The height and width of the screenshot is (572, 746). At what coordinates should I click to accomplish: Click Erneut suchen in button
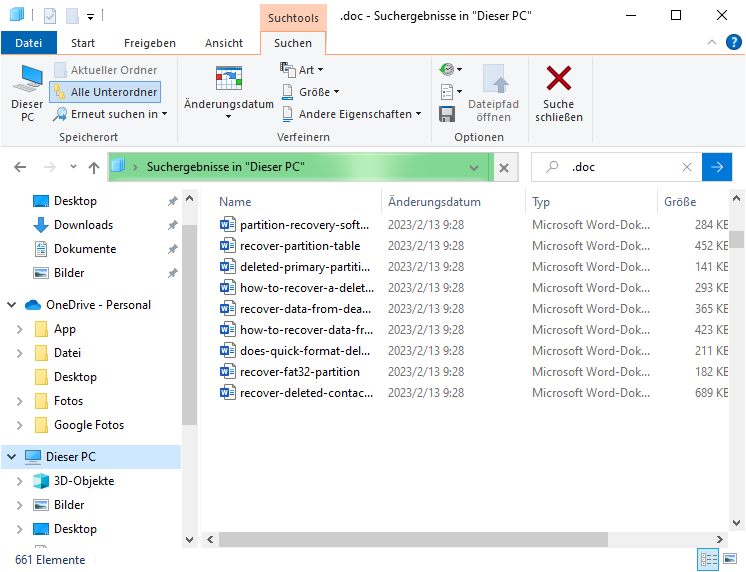tap(111, 114)
